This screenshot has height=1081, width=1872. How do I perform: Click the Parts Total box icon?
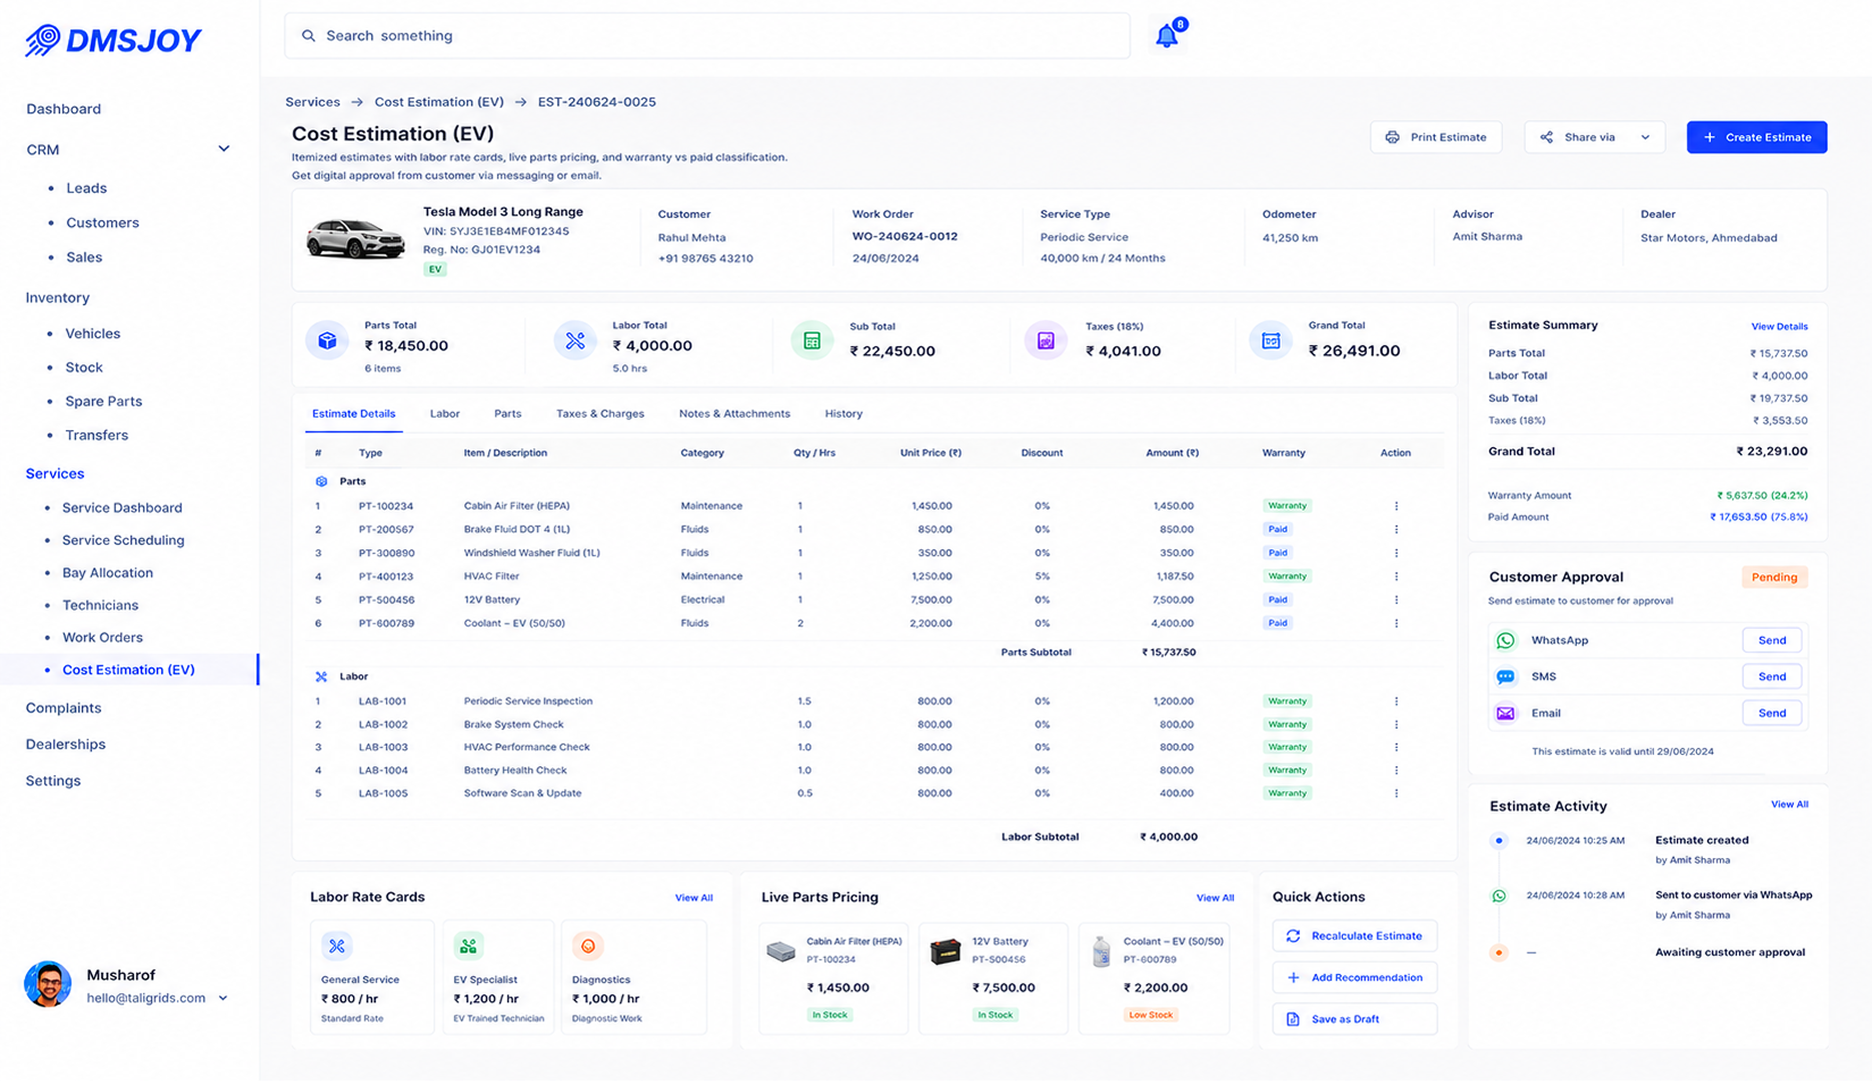327,341
